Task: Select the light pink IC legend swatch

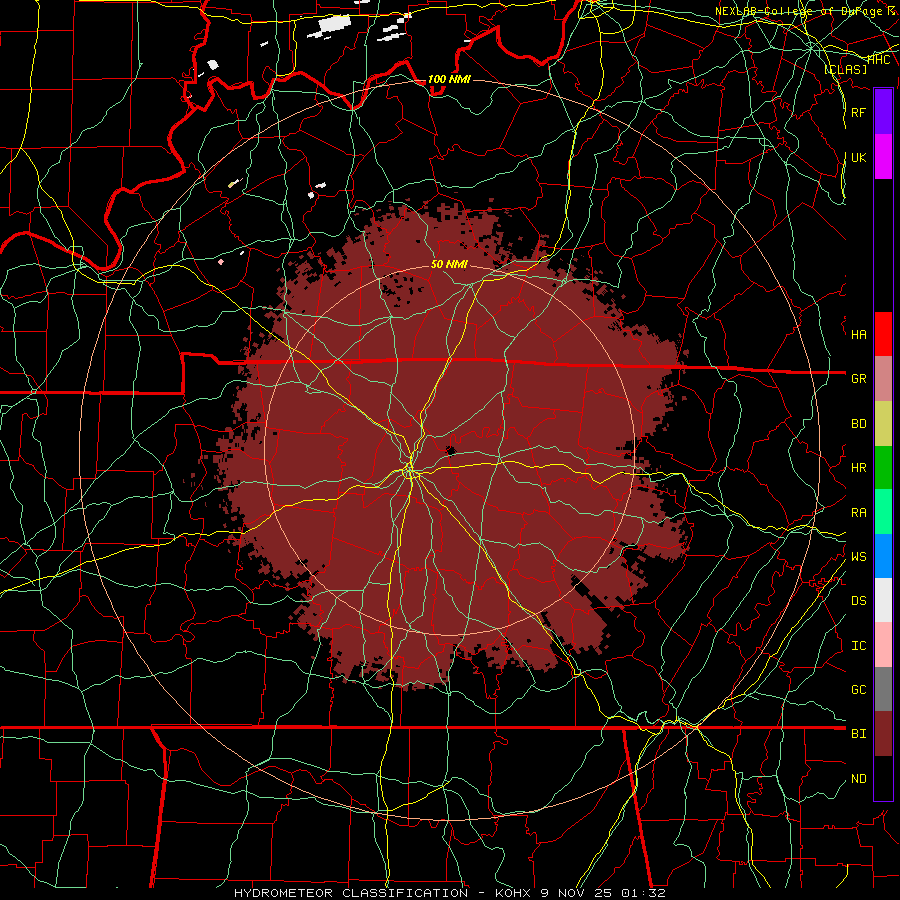Action: tap(883, 645)
